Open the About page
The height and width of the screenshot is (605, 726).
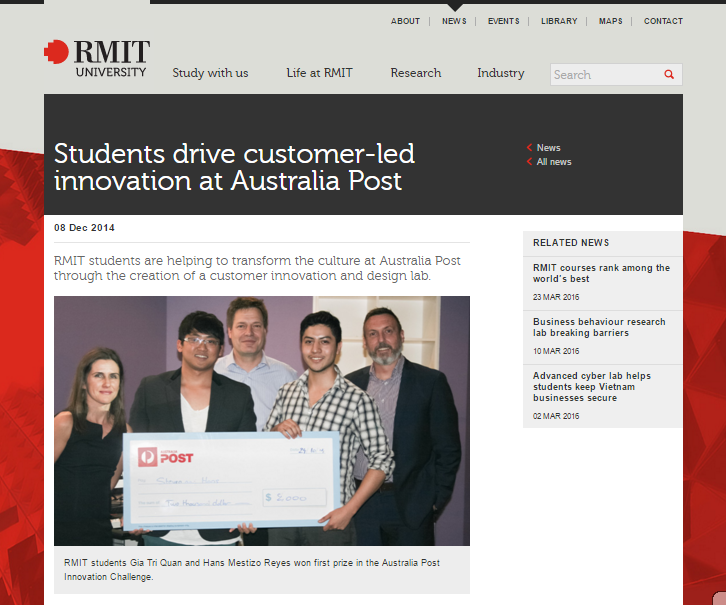[x=405, y=21]
